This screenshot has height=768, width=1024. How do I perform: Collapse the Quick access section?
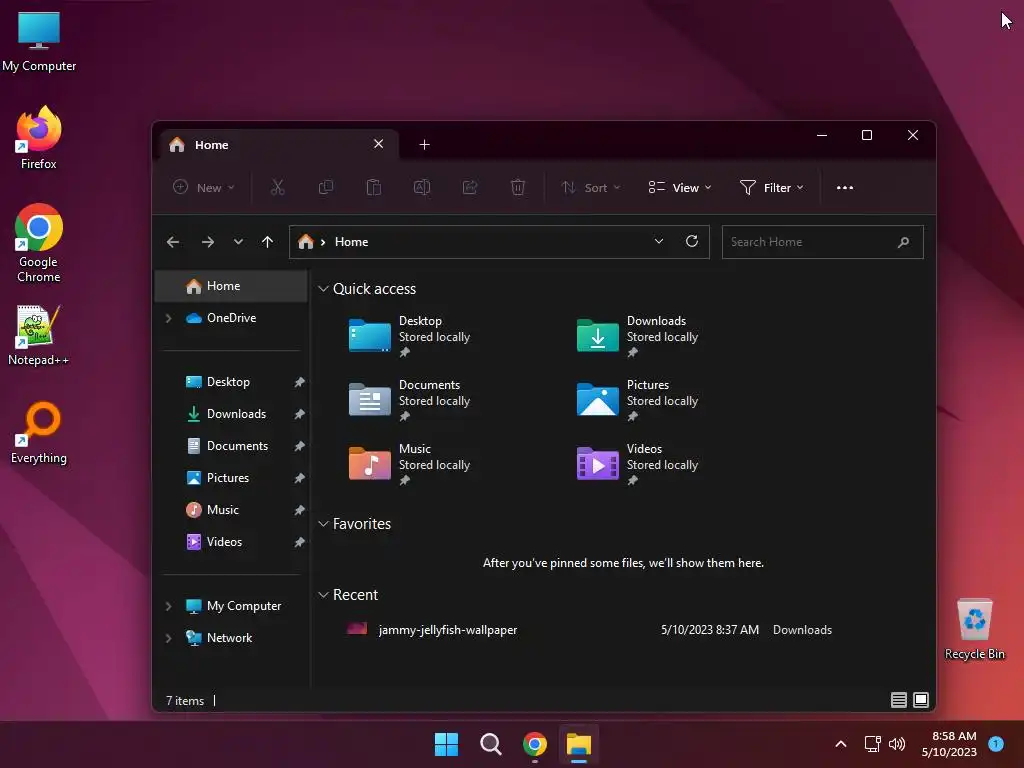click(x=323, y=289)
